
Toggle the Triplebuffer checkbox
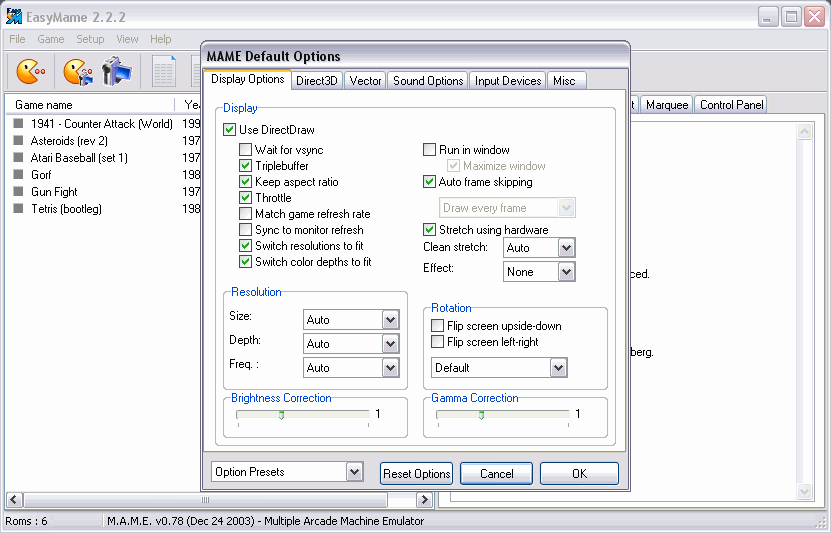pyautogui.click(x=245, y=166)
